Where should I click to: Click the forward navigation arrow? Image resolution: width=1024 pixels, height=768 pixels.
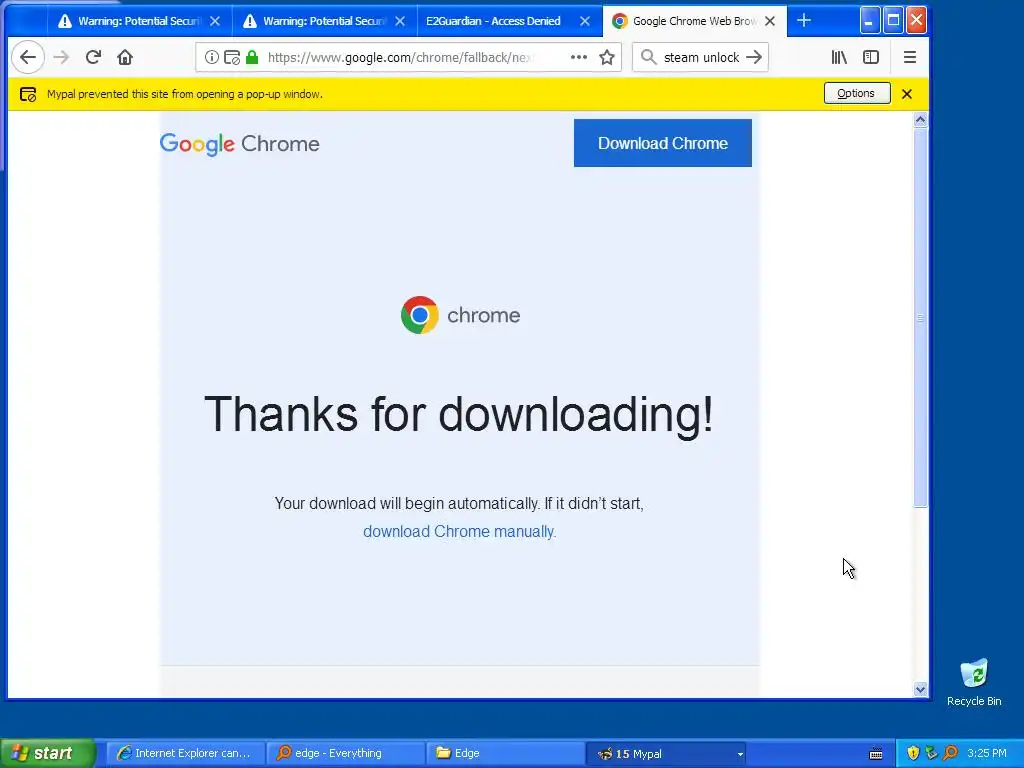[61, 57]
